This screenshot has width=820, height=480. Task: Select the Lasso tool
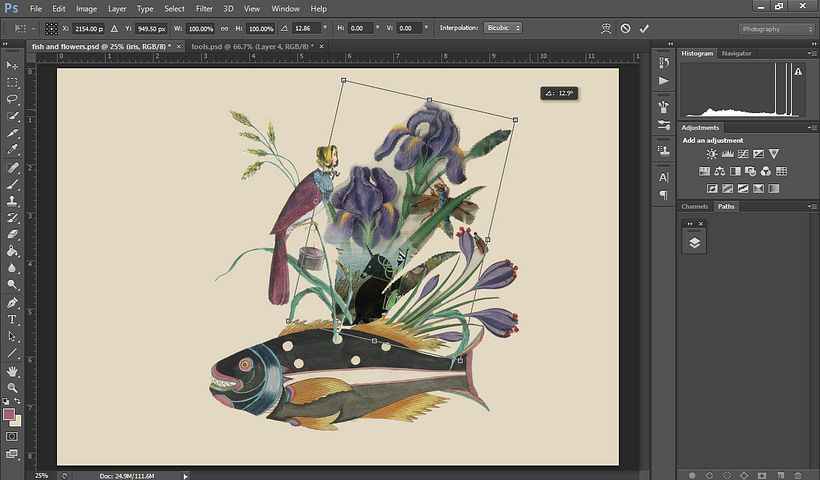pos(13,99)
